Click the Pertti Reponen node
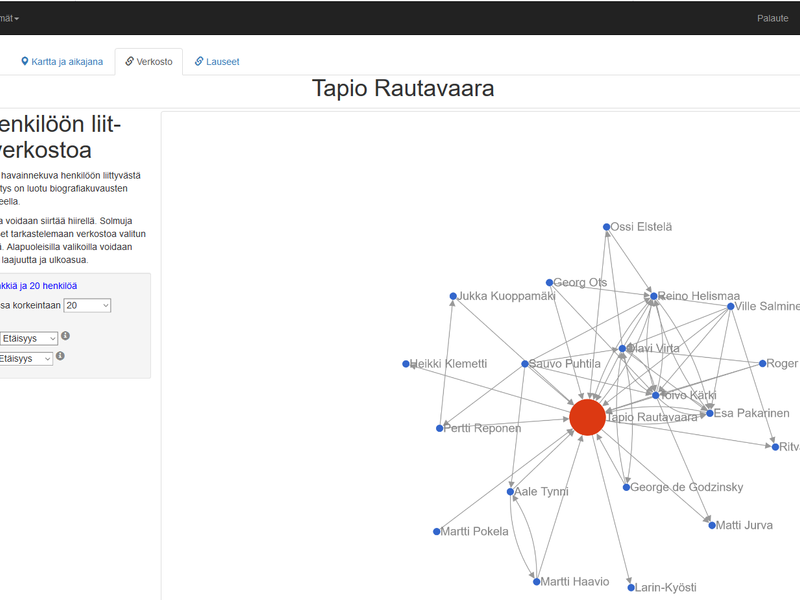 coord(439,428)
